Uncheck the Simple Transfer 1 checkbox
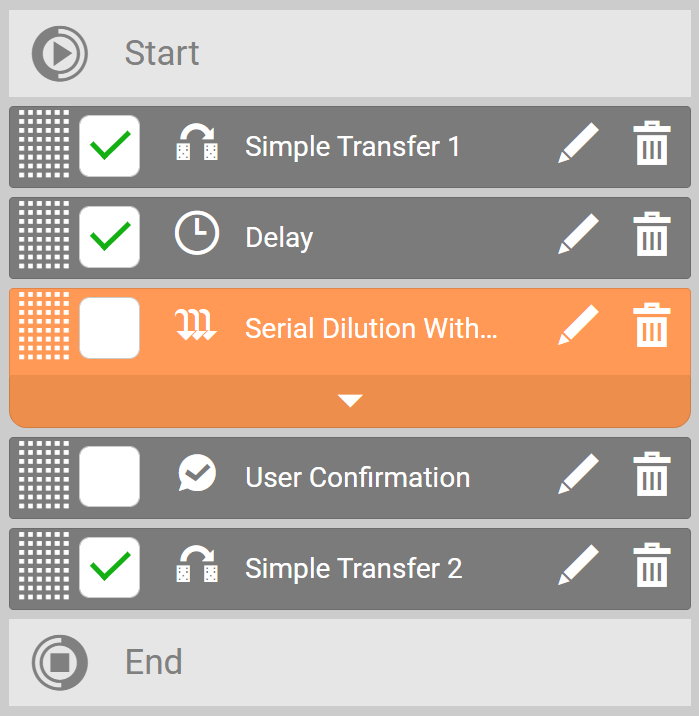 109,146
